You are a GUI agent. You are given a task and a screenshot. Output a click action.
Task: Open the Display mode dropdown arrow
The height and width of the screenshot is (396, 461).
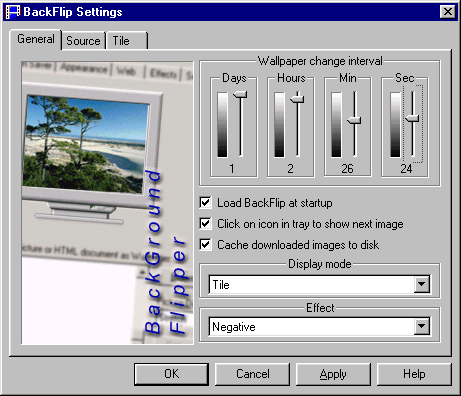[422, 285]
